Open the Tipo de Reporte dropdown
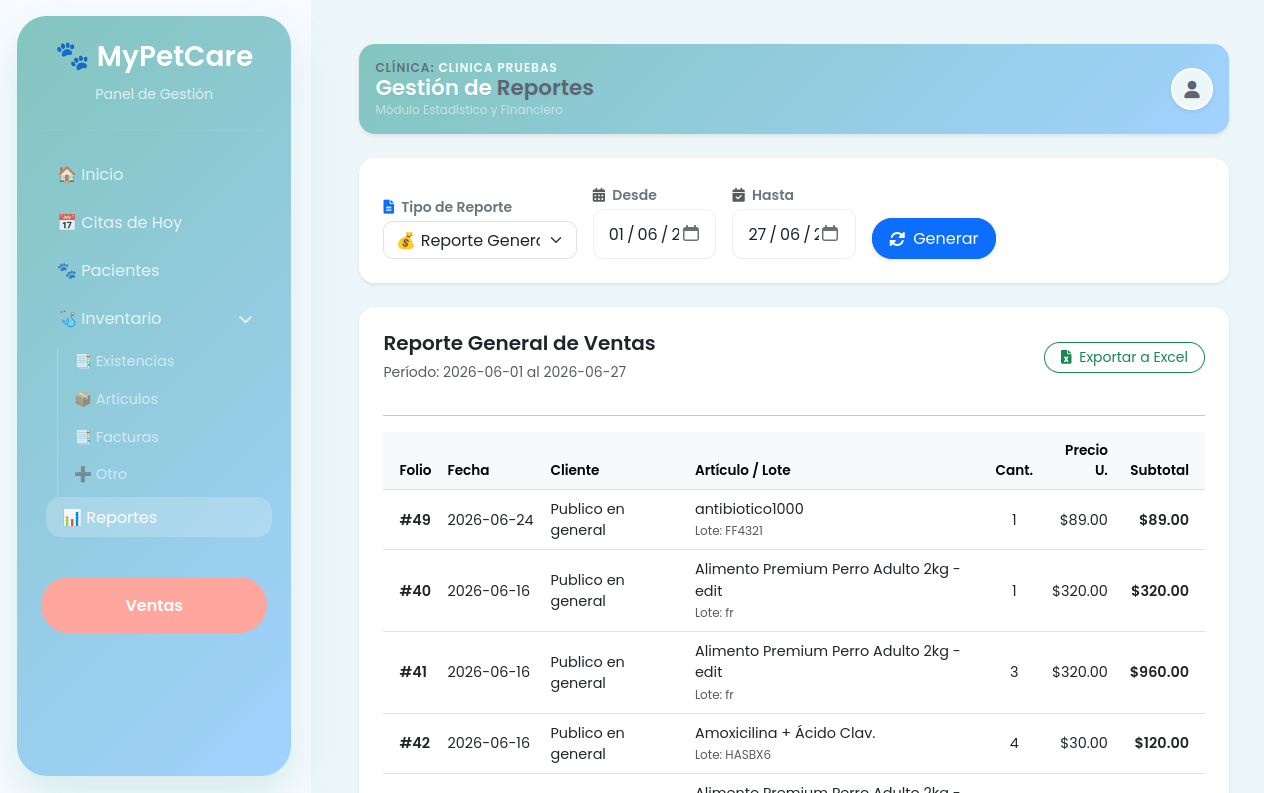Viewport: 1264px width, 793px height. 480,240
